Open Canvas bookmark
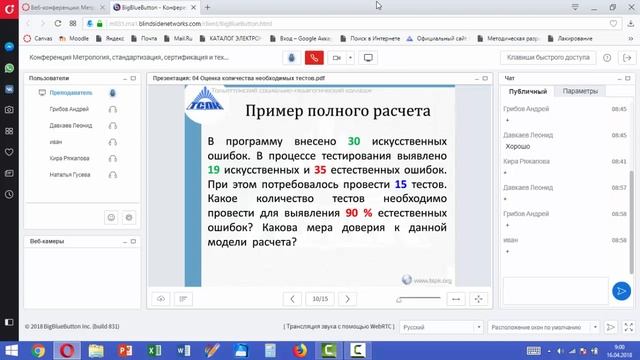The height and width of the screenshot is (360, 640). pyautogui.click(x=38, y=38)
